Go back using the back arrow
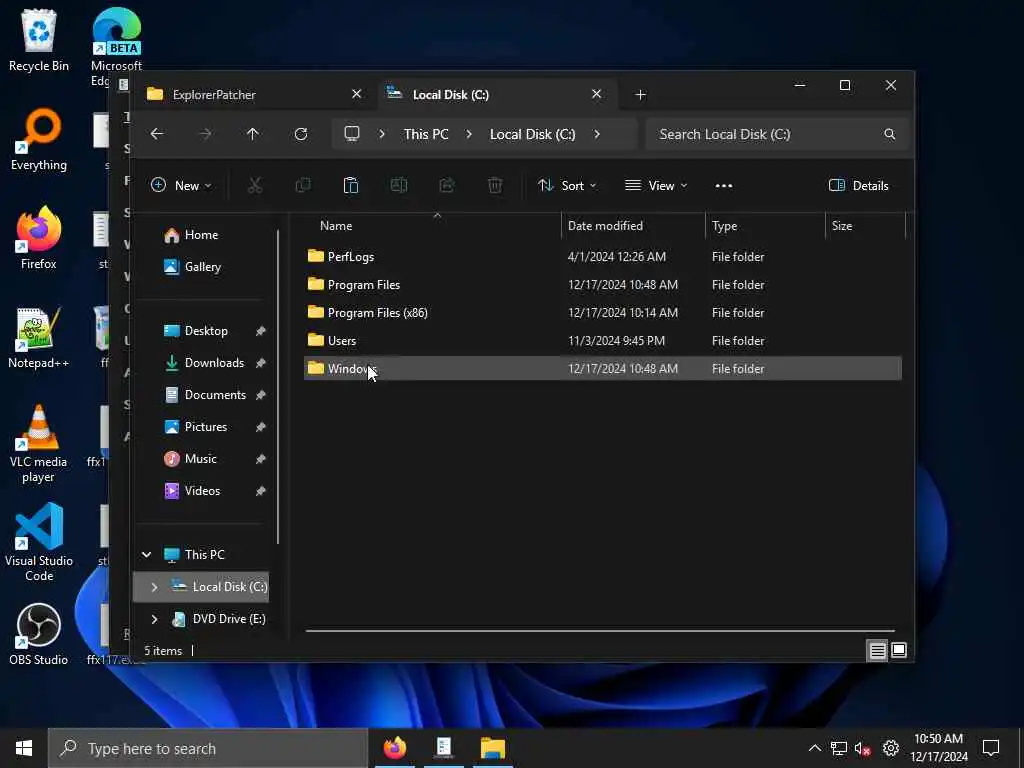This screenshot has height=768, width=1024. (x=157, y=134)
